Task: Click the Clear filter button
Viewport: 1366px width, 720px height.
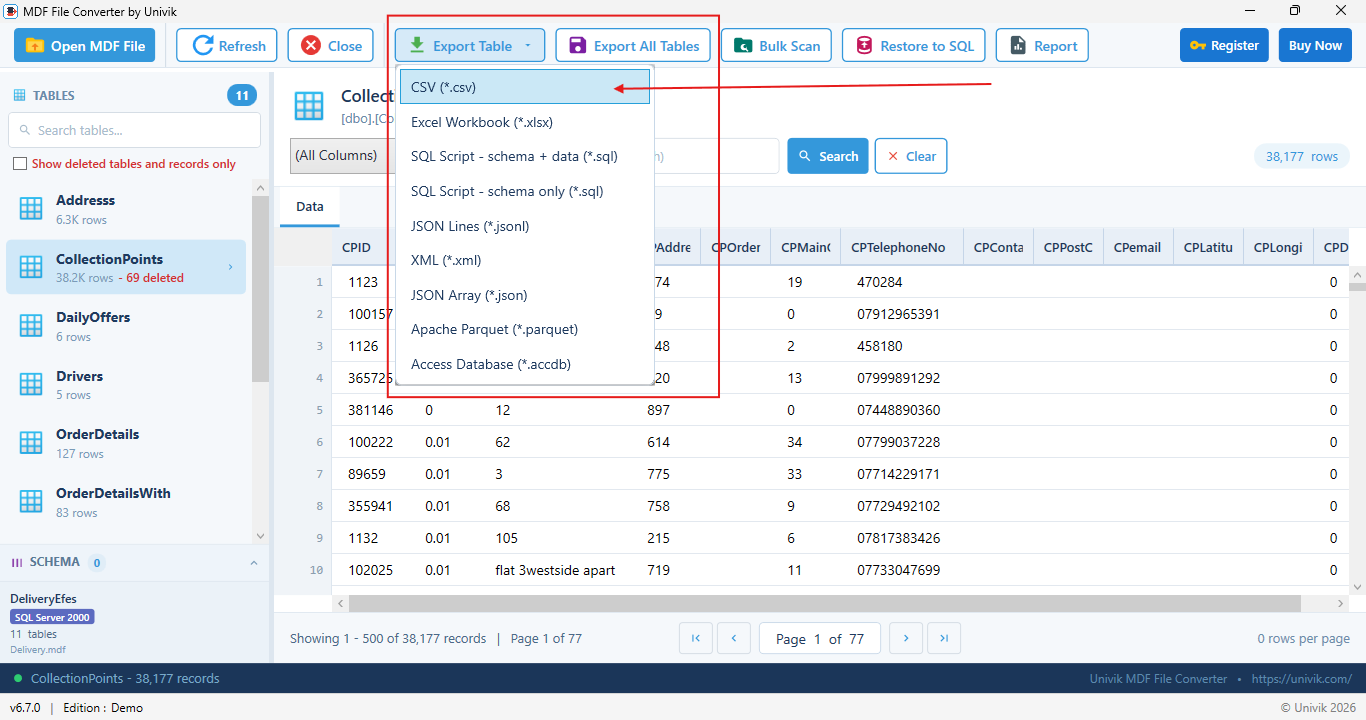Action: tap(911, 156)
